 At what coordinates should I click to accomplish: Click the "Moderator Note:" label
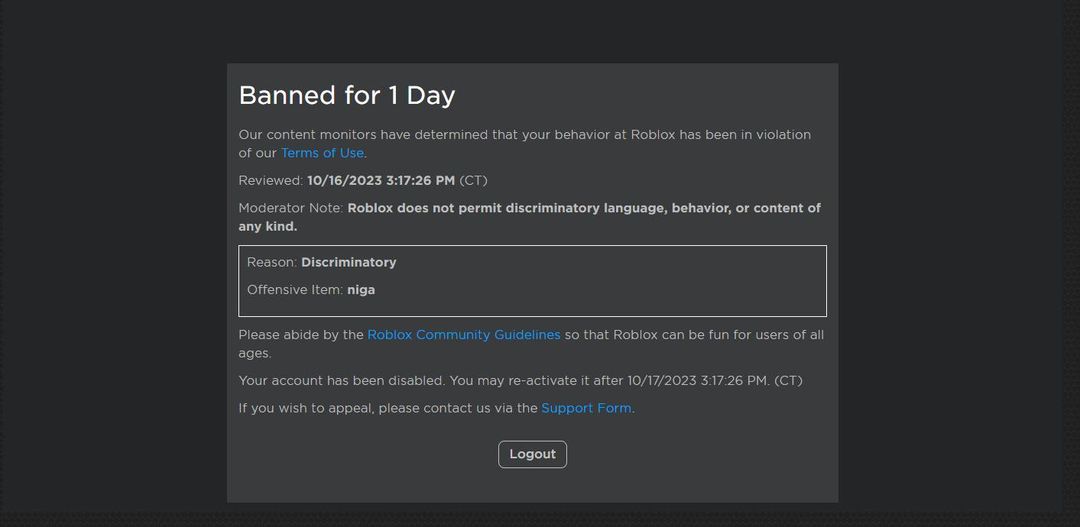coord(291,208)
